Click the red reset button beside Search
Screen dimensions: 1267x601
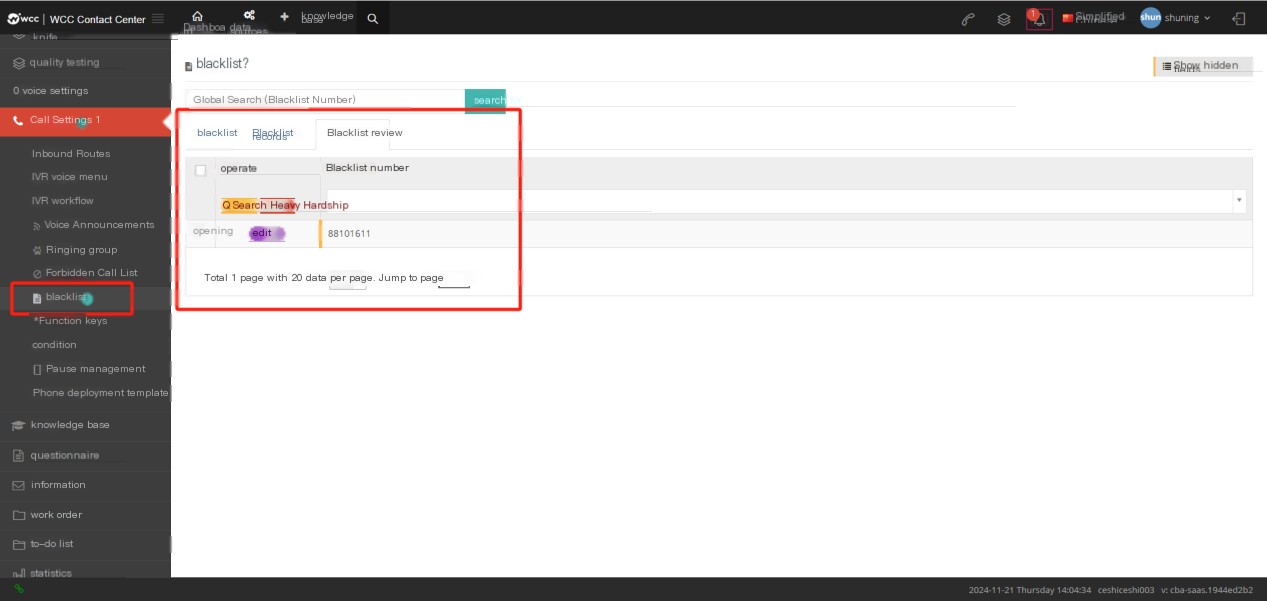coord(277,205)
